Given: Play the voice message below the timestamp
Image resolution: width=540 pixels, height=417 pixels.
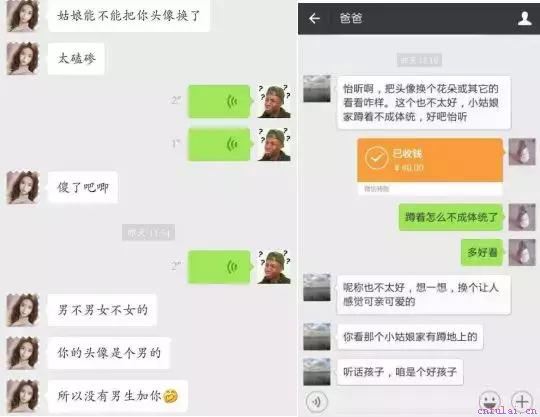Looking at the screenshot, I should 220,267.
